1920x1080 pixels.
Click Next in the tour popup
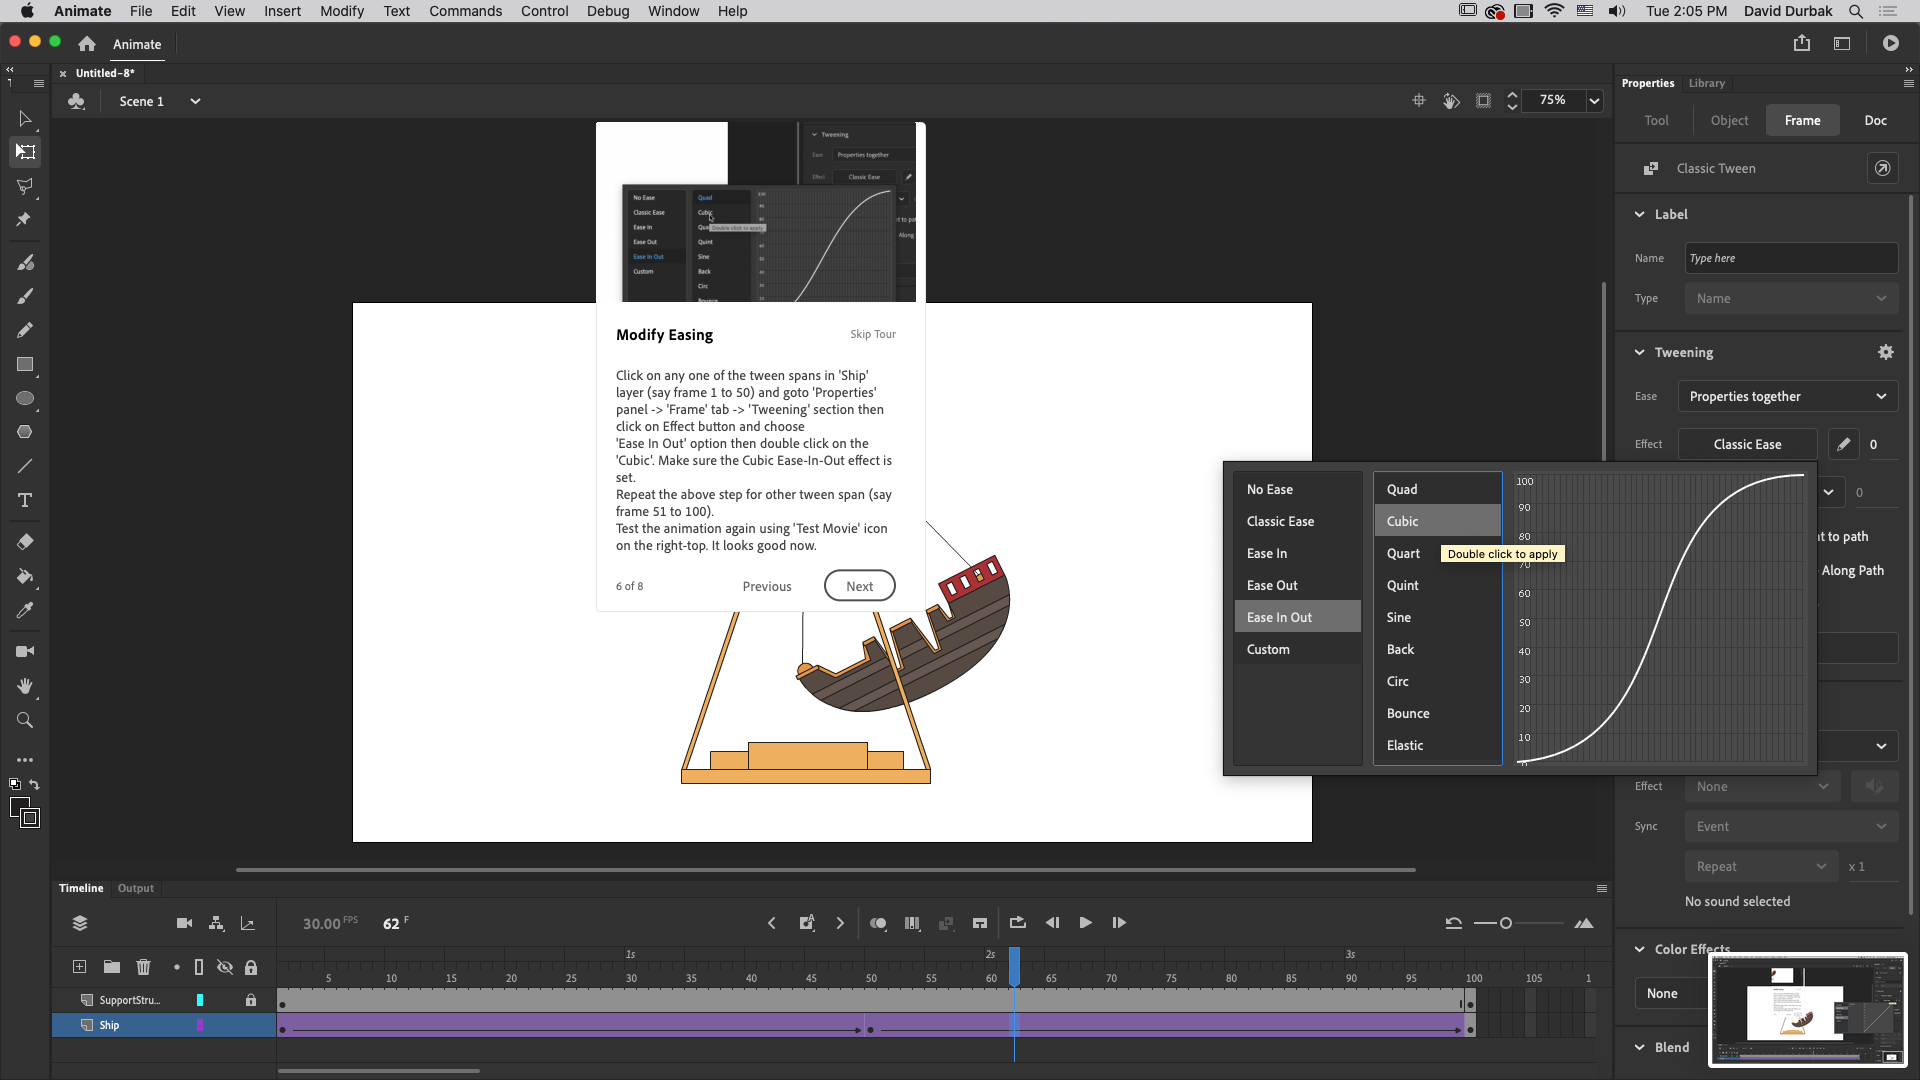coord(859,586)
